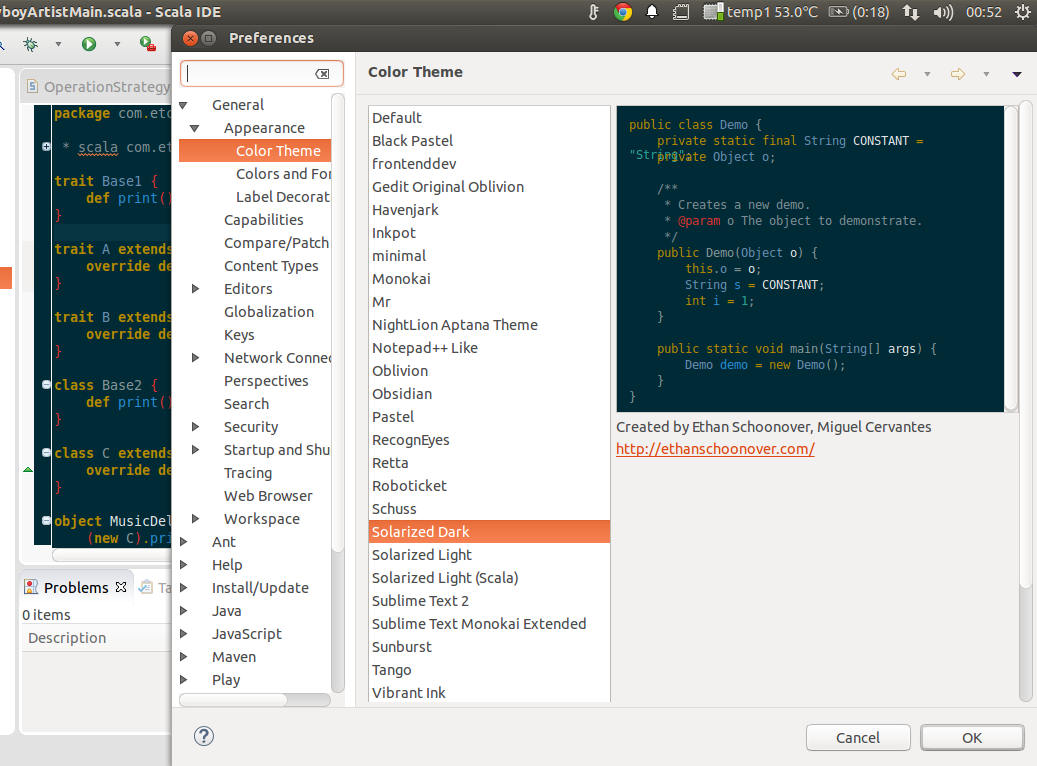The image size is (1037, 766).
Task: Open the ethanschoonover.com link
Action: coord(715,448)
